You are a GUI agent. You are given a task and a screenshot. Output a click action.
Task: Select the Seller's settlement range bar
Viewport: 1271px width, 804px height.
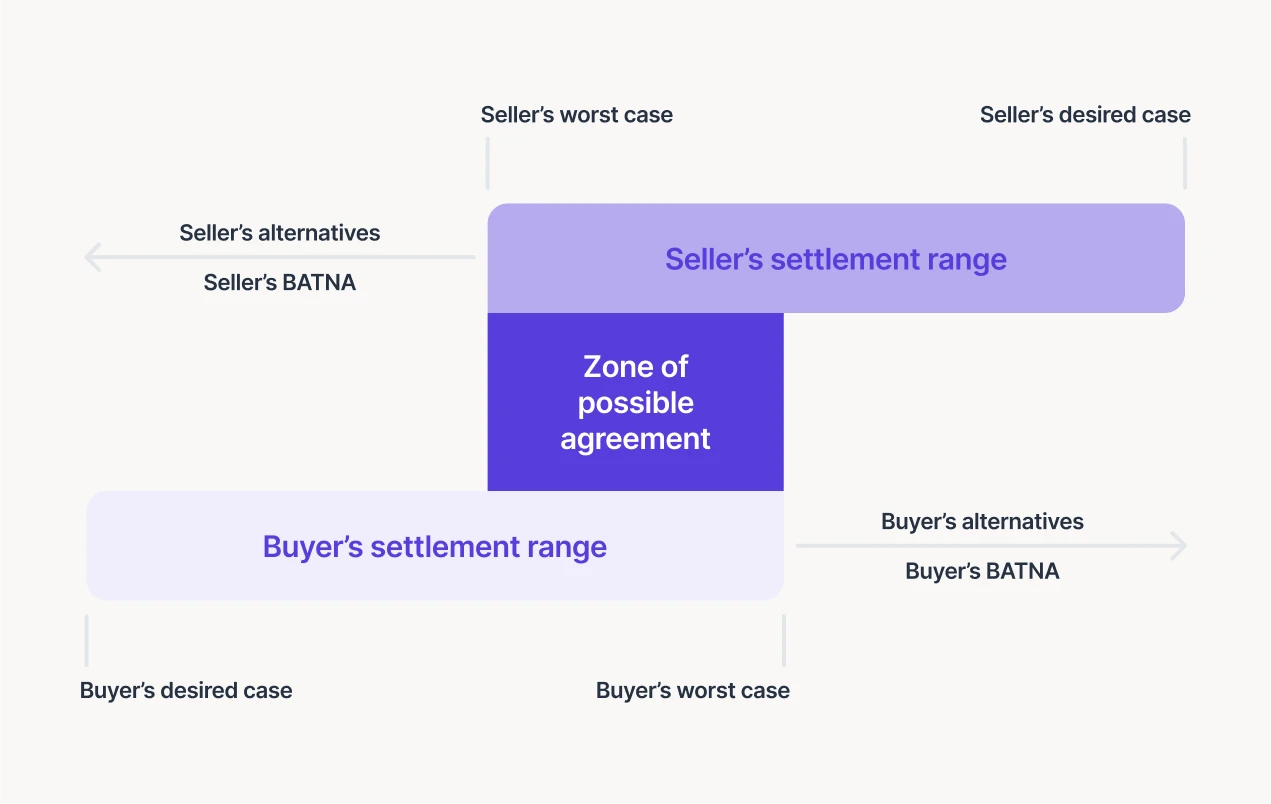[x=836, y=258]
